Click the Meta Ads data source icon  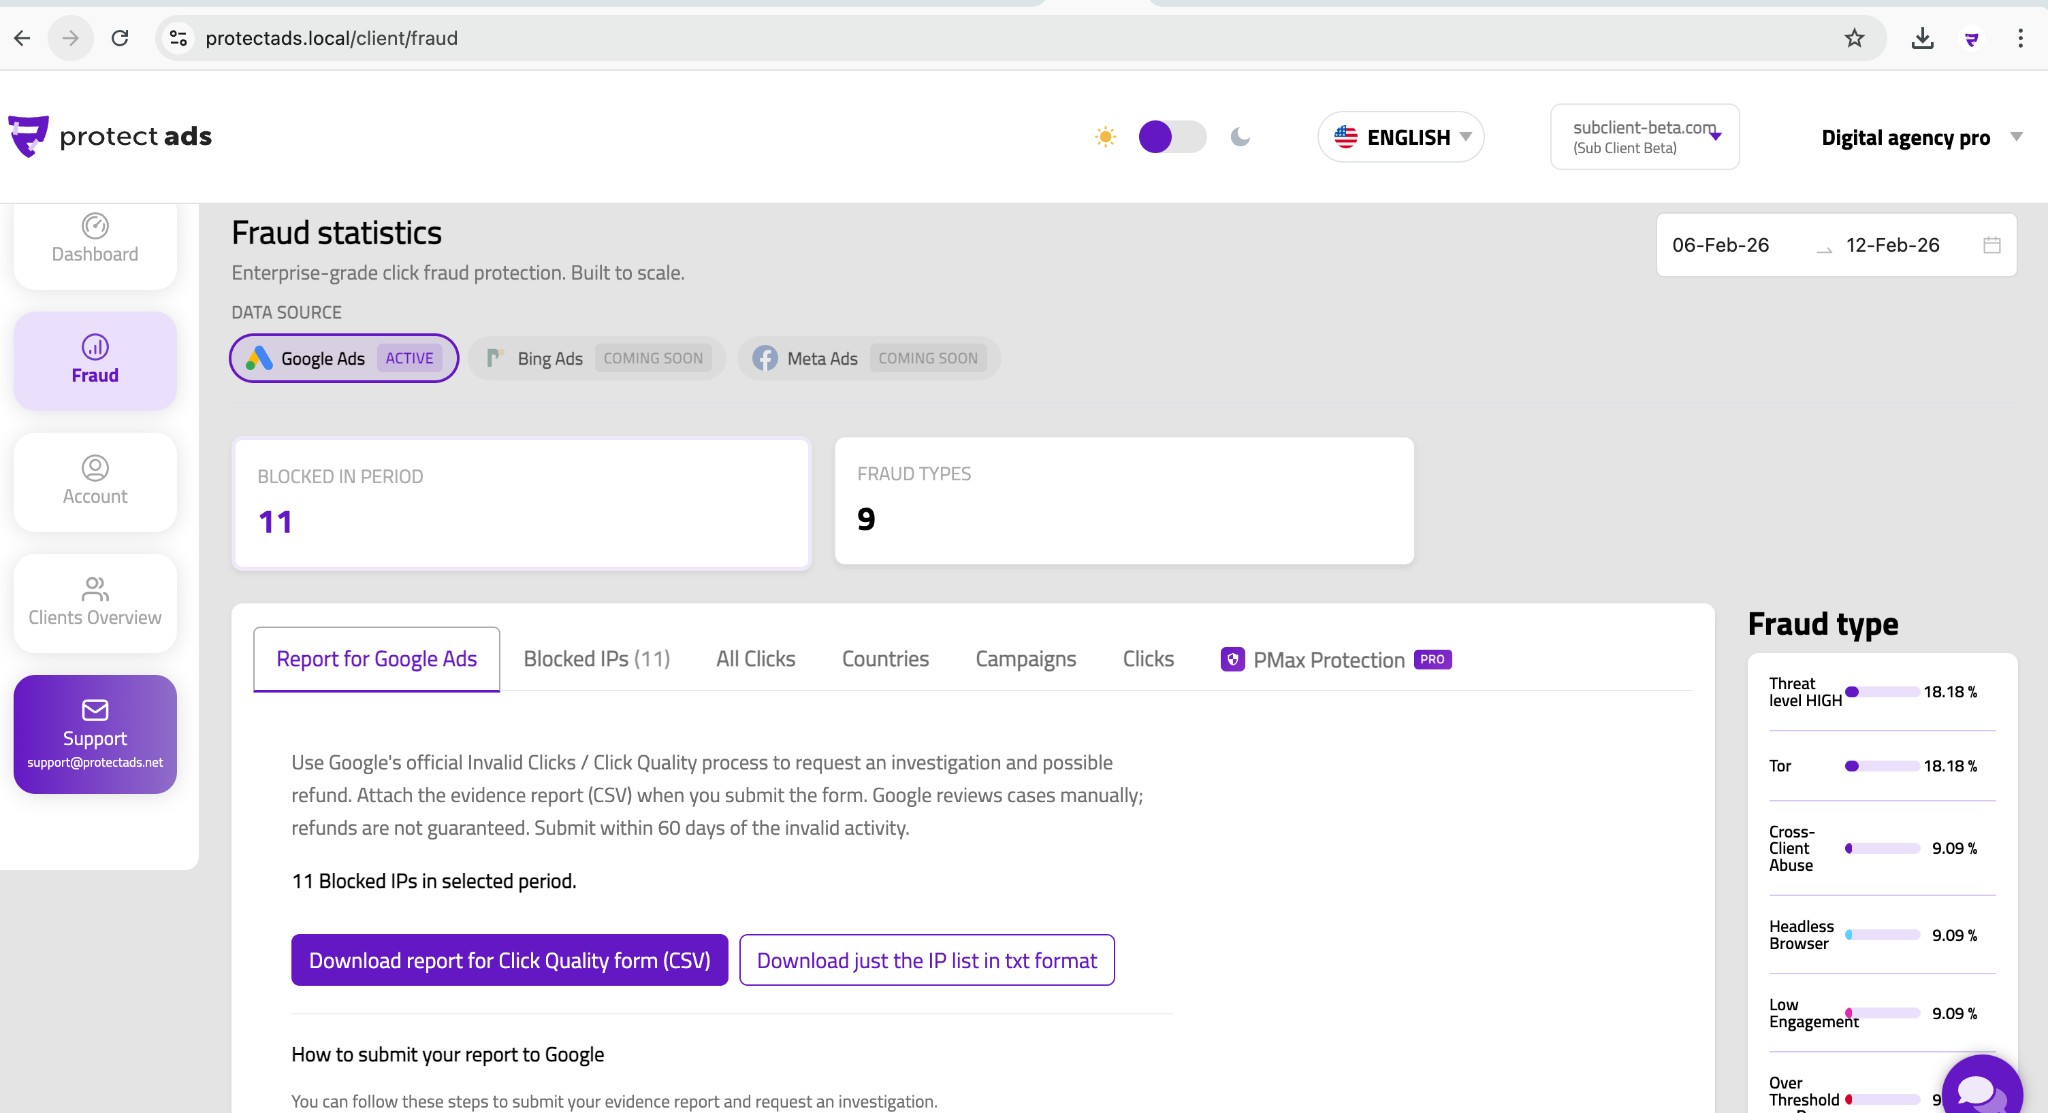tap(763, 358)
